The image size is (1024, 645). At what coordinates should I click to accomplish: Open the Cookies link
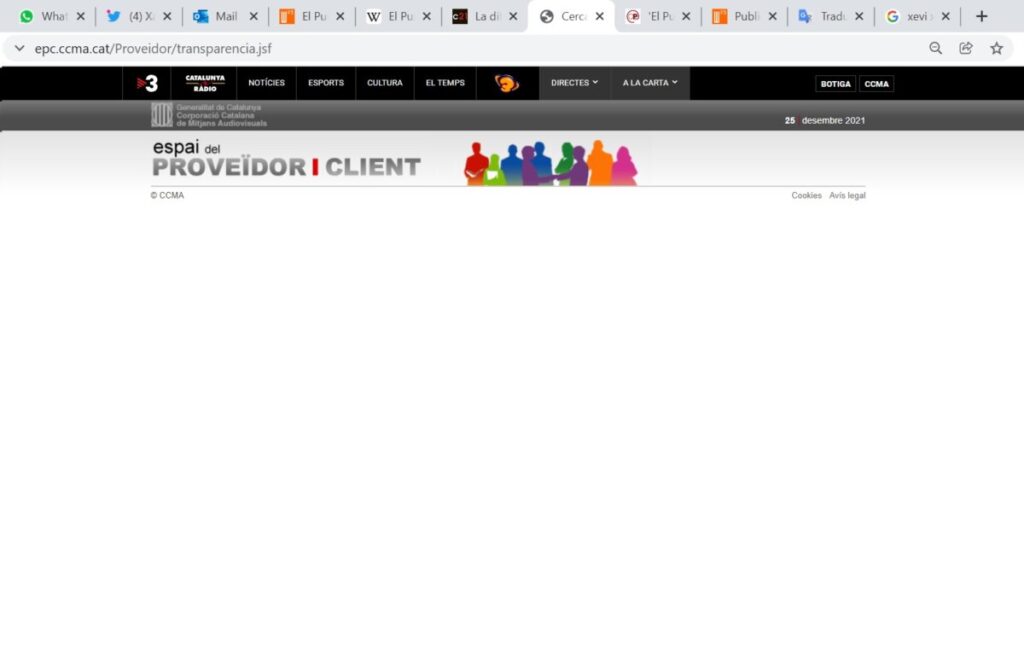(x=806, y=195)
